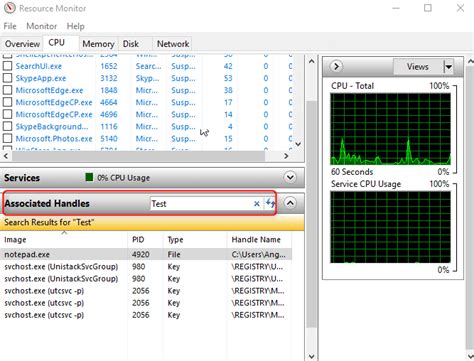
Task: Tick the SkypeApp.exe checkbox
Action: click(7, 78)
